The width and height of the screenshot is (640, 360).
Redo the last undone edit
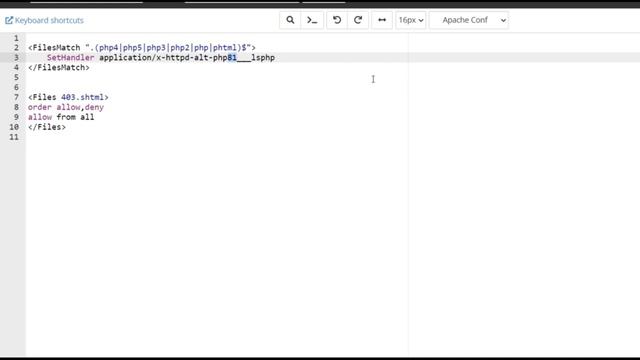(x=358, y=20)
